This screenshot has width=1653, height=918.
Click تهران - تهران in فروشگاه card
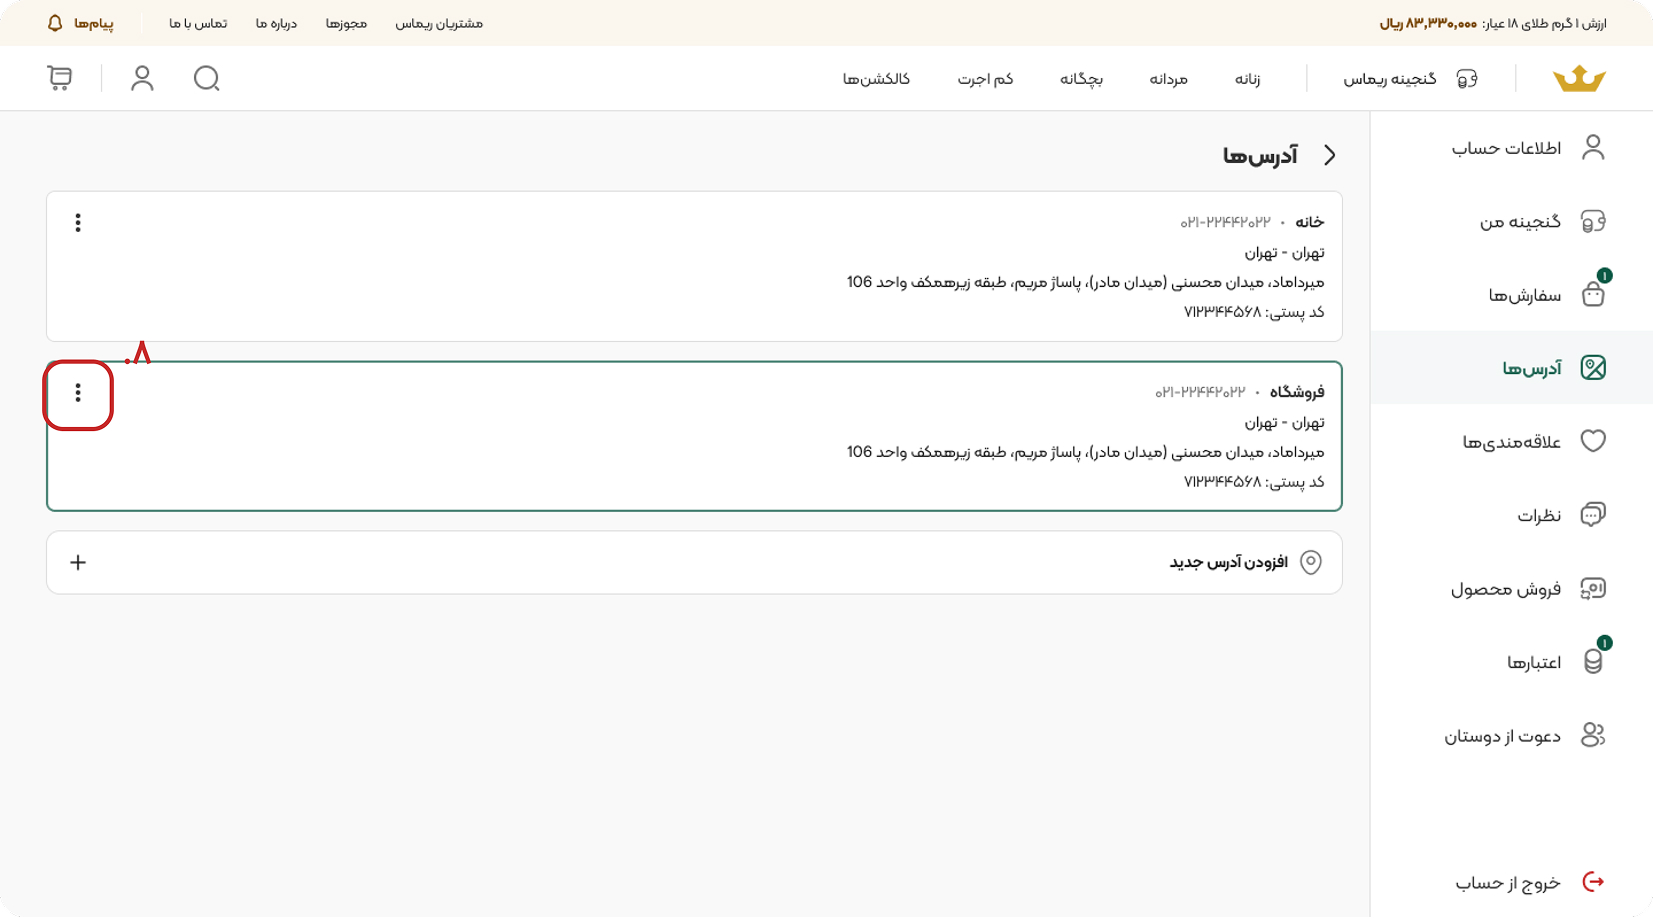coord(1284,422)
